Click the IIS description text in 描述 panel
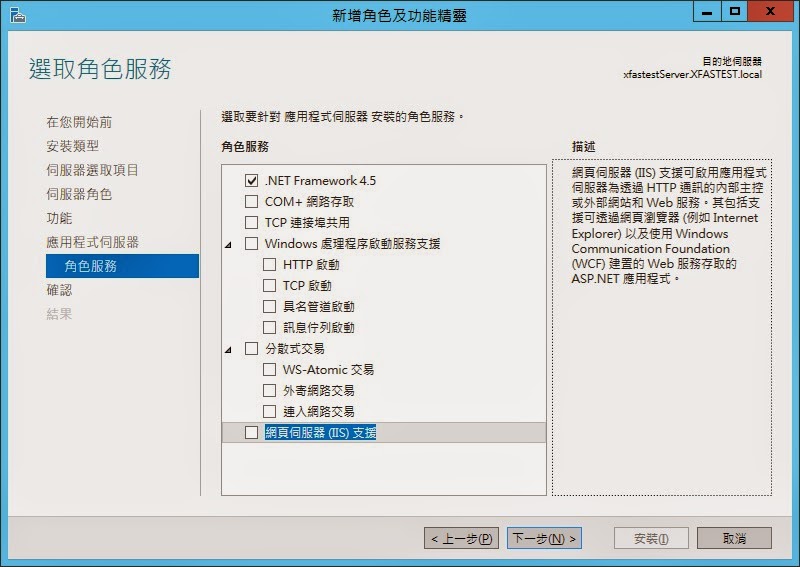 pyautogui.click(x=669, y=226)
